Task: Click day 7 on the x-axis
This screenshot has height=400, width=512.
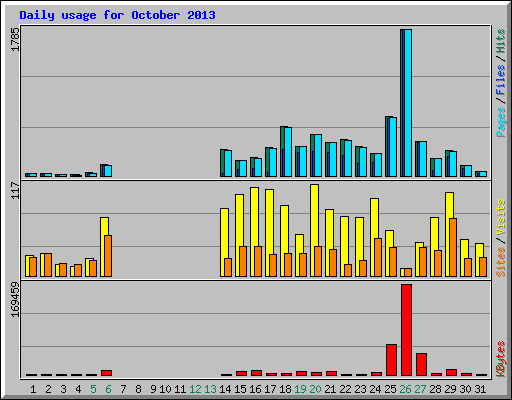Action: (x=123, y=389)
